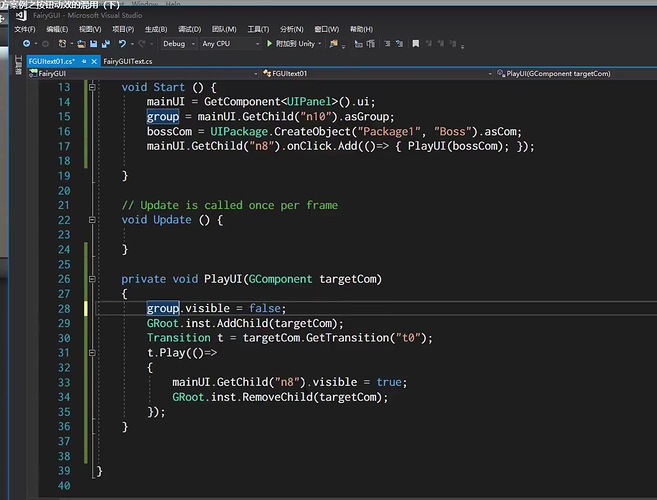The image size is (657, 500).
Task: Open the 调试(D) menu
Action: click(188, 29)
